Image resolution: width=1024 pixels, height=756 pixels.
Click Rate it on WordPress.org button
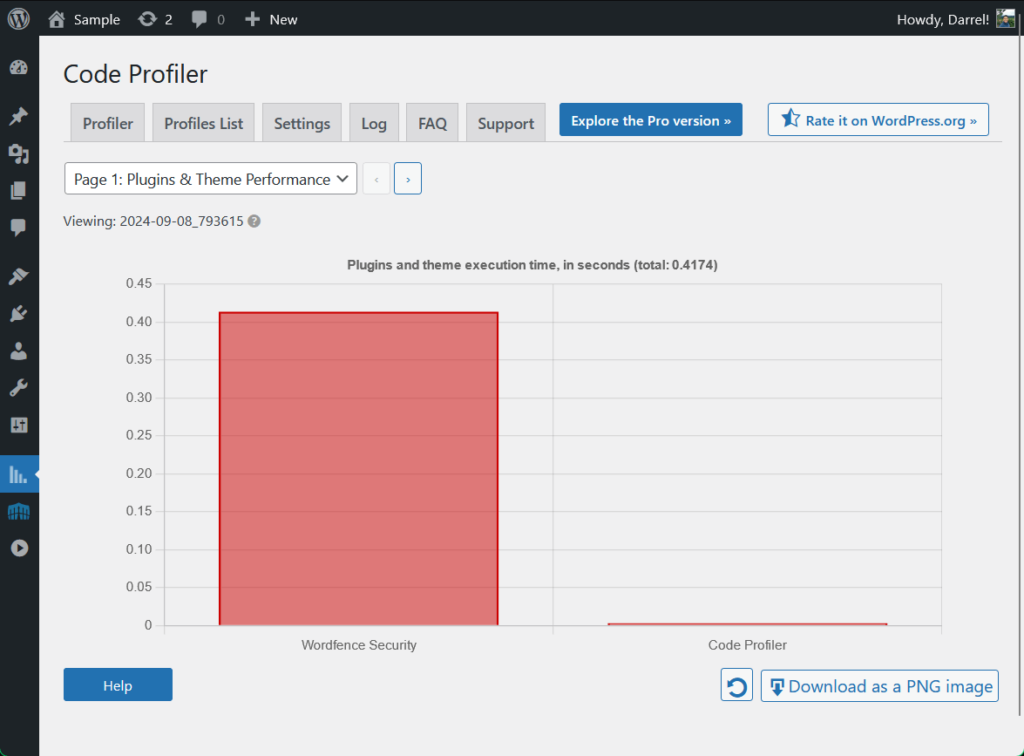point(878,120)
